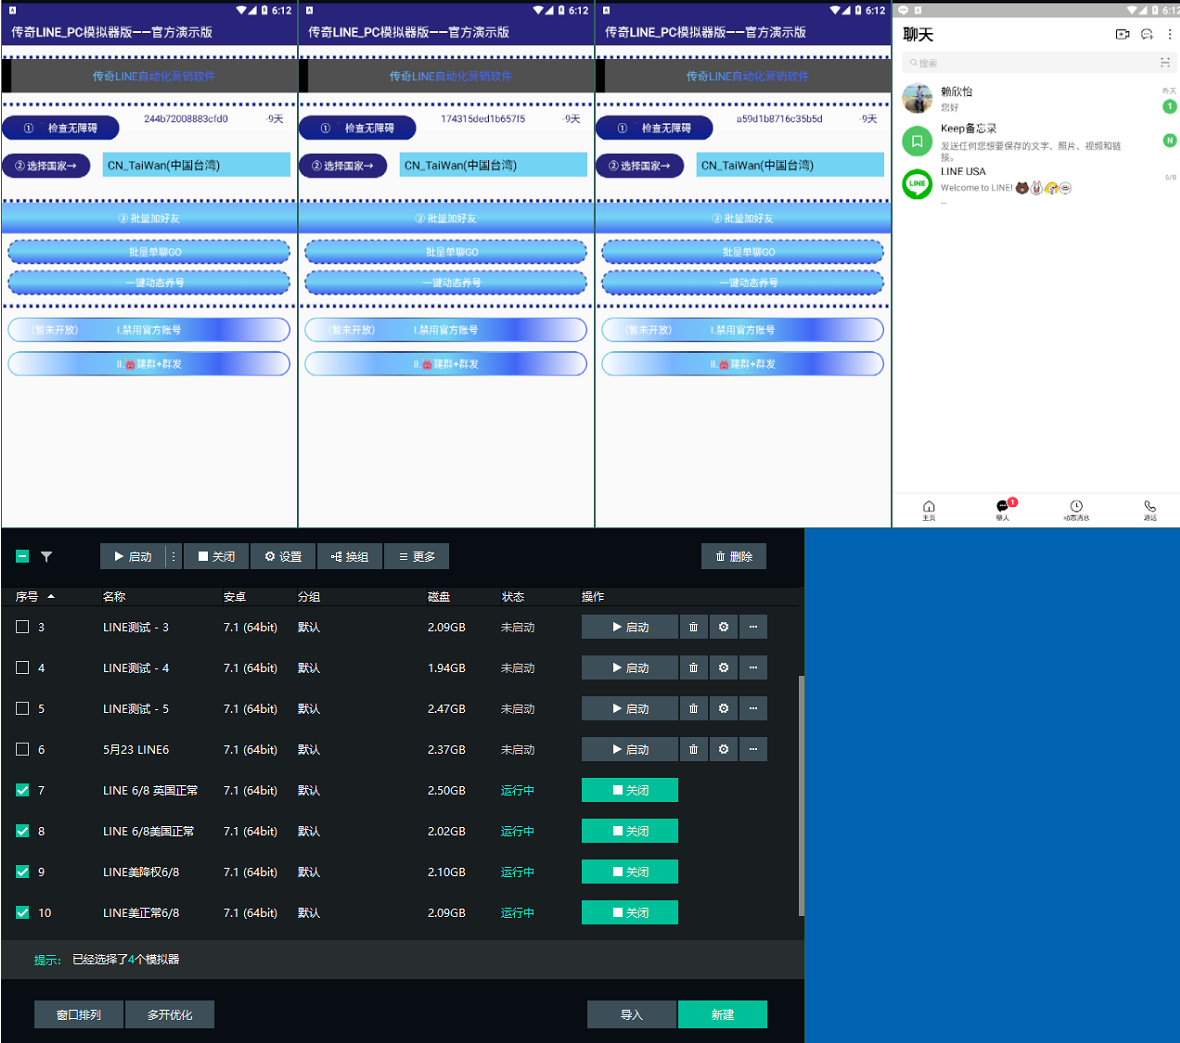
Task: Open settings gear for LINE测试 - 3
Action: (x=723, y=627)
